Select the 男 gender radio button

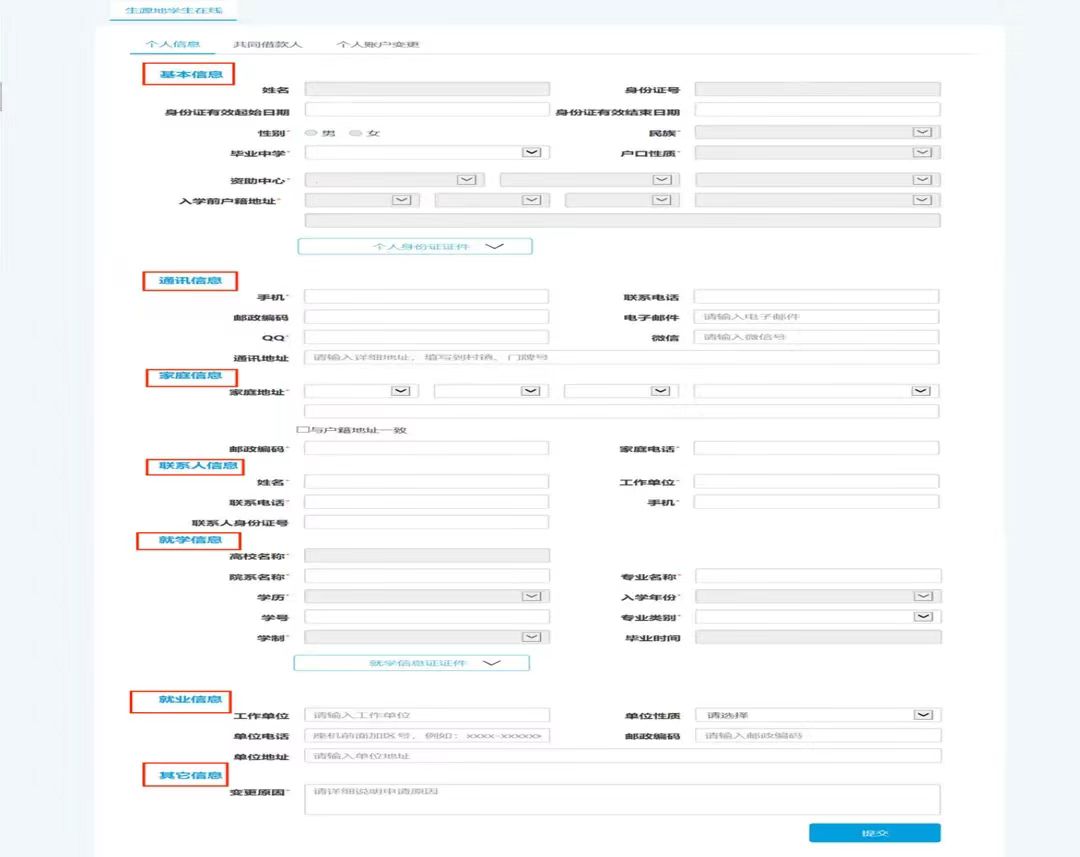point(311,133)
